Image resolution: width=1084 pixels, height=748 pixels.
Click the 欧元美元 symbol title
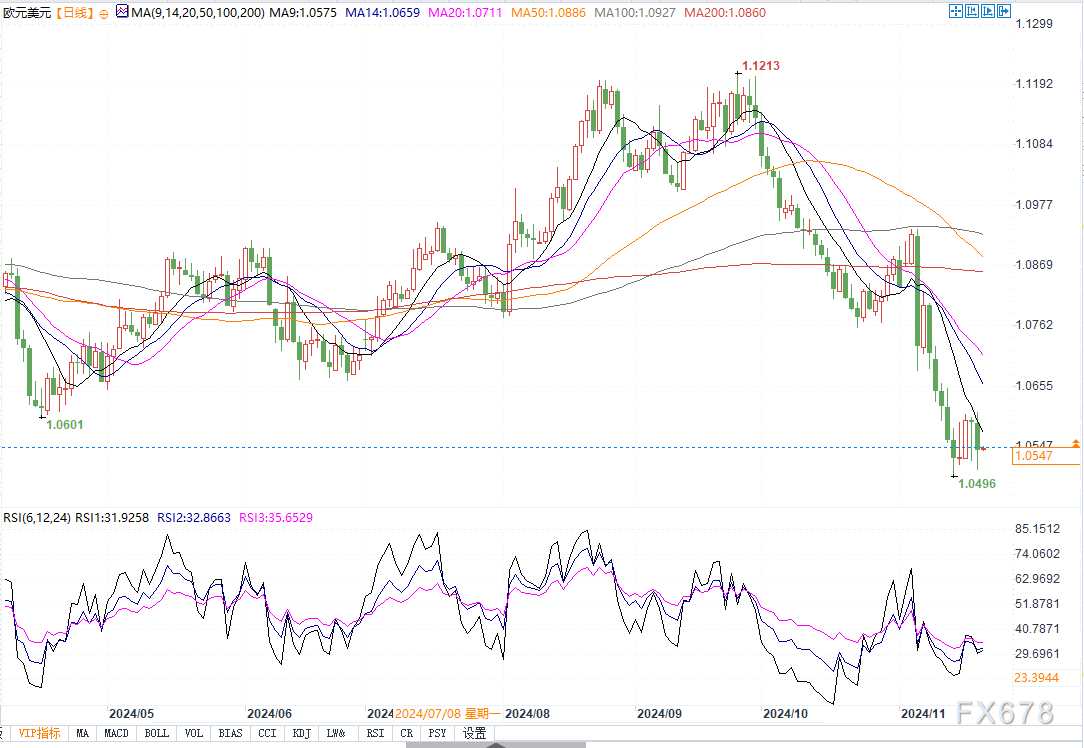click(x=27, y=12)
